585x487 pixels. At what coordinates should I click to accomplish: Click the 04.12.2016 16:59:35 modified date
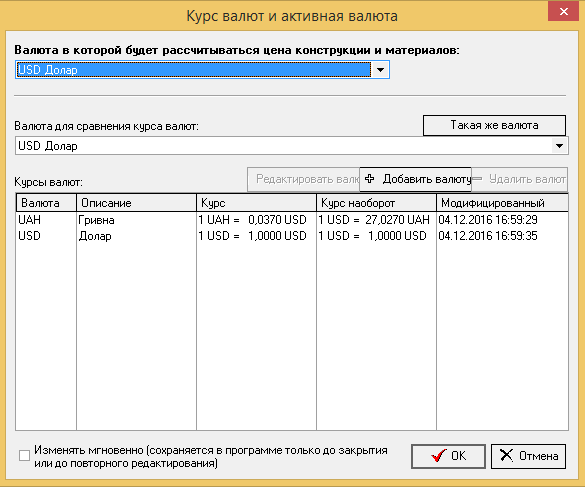[488, 236]
